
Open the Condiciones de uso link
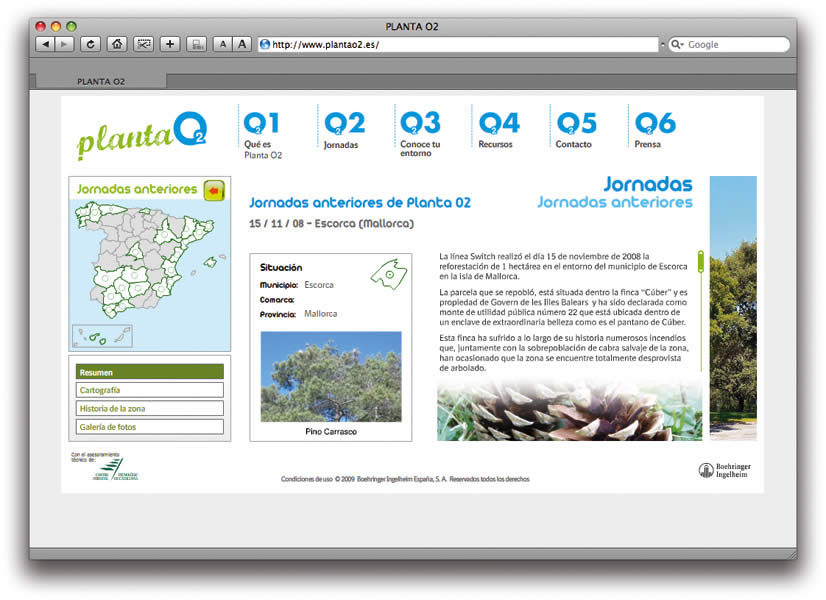tap(307, 479)
